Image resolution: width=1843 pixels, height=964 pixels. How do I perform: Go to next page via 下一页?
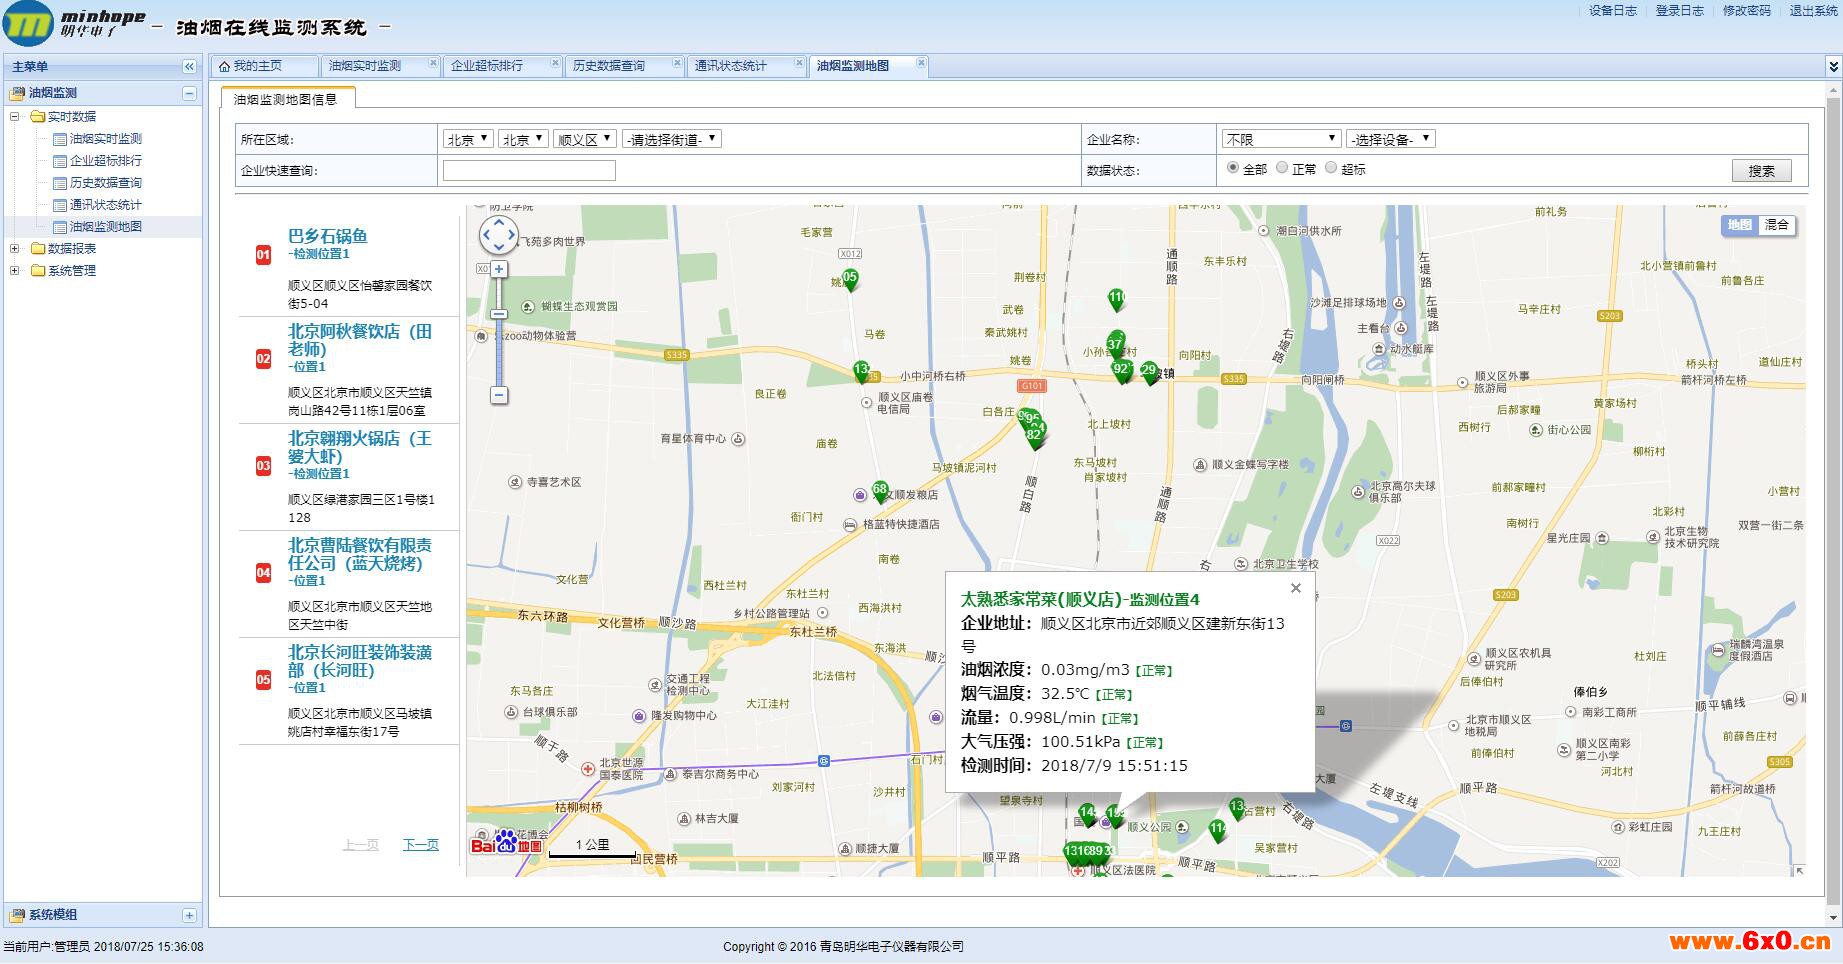coord(421,845)
